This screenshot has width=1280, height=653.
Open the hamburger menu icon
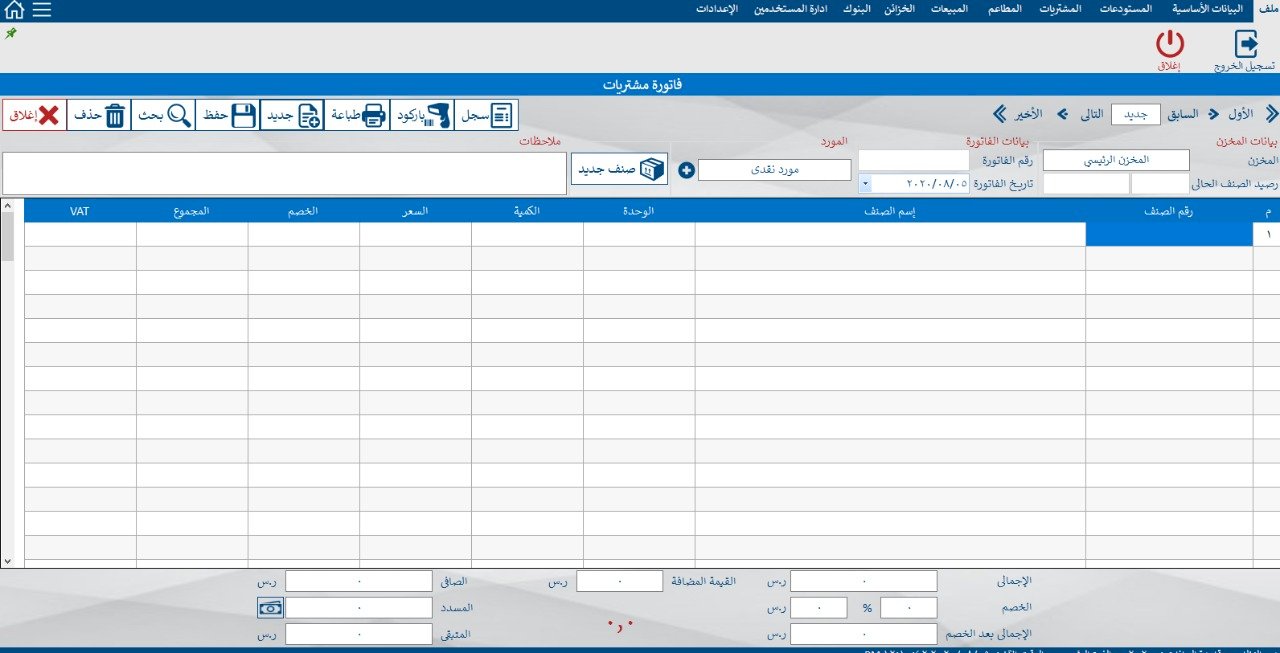pos(42,10)
